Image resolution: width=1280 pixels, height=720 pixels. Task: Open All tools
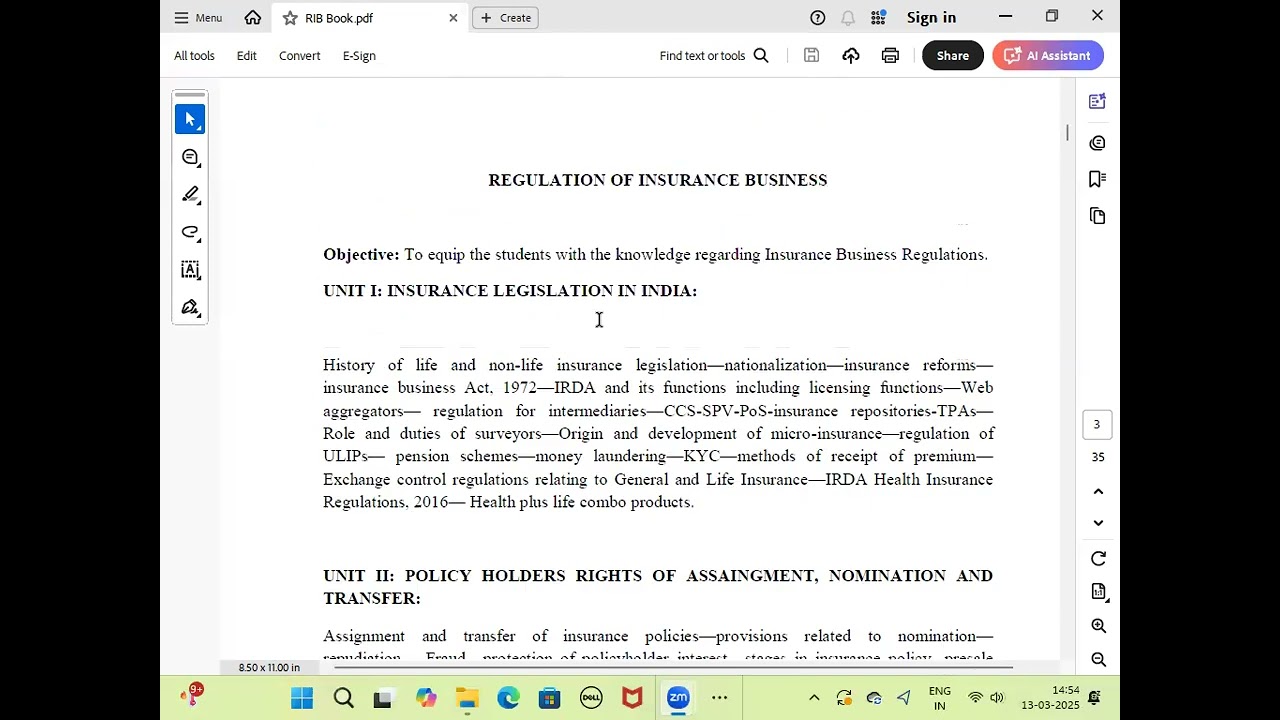coord(194,56)
